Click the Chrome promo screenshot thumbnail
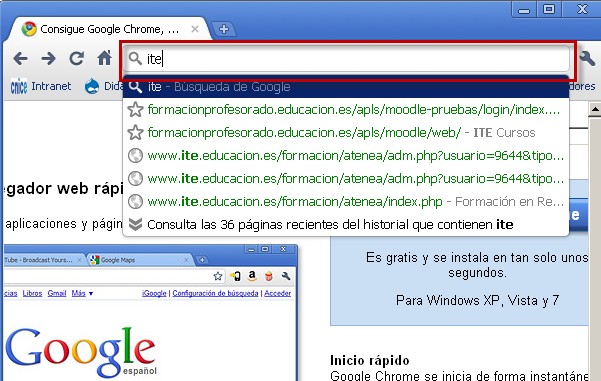Viewport: 601px width, 381px height. coord(150,313)
